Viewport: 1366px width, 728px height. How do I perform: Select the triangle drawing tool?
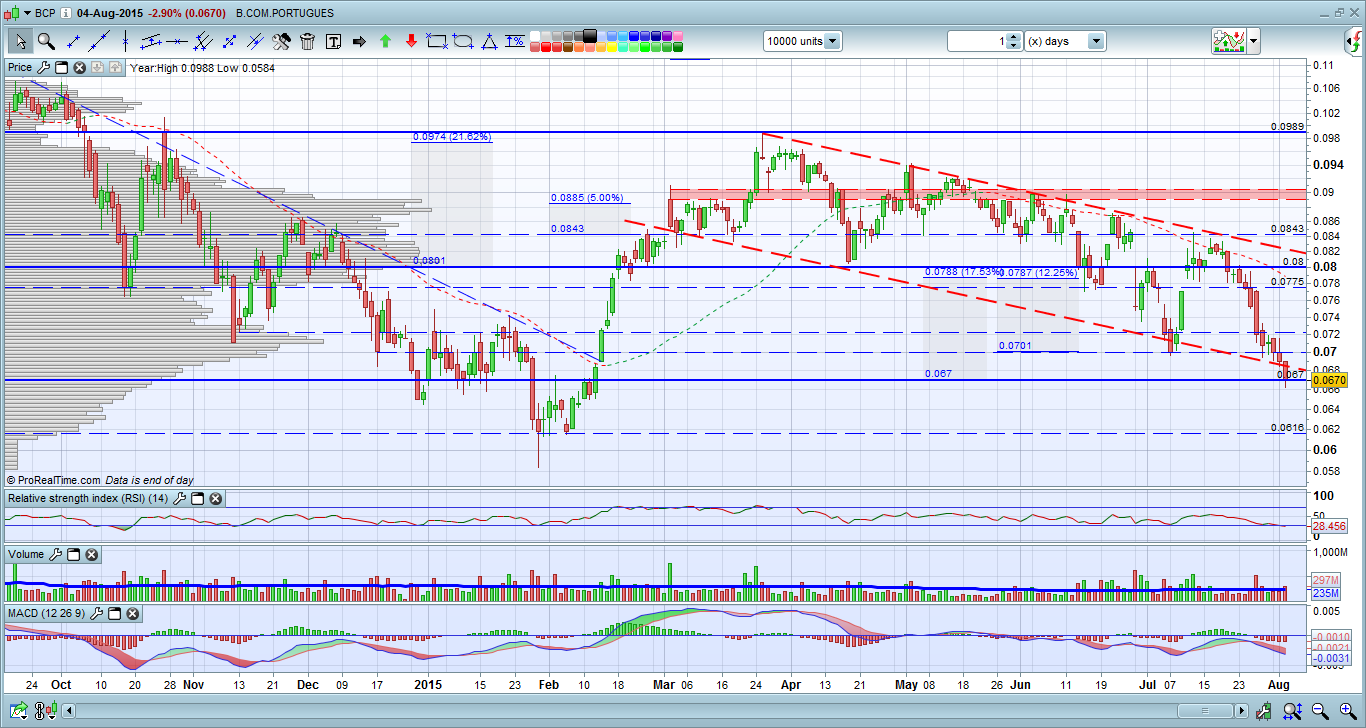(x=489, y=41)
